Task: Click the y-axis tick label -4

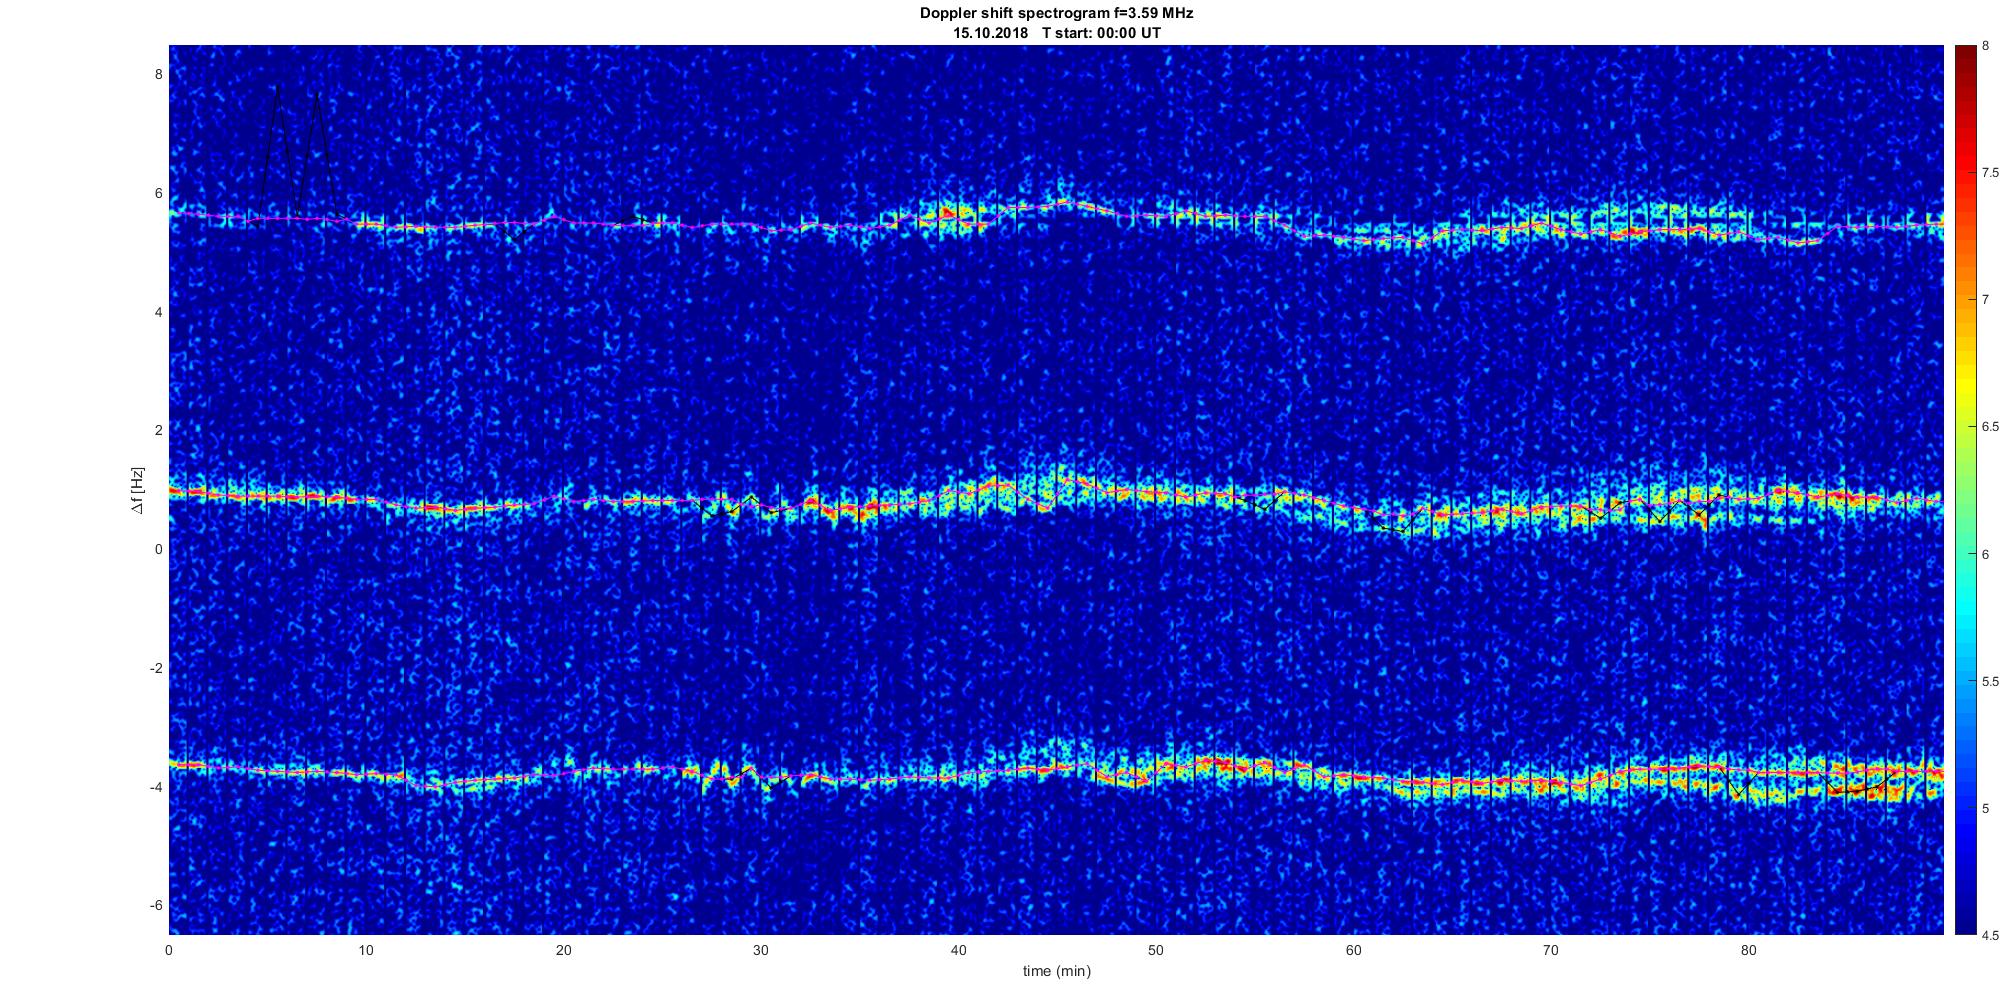Action: (x=156, y=787)
